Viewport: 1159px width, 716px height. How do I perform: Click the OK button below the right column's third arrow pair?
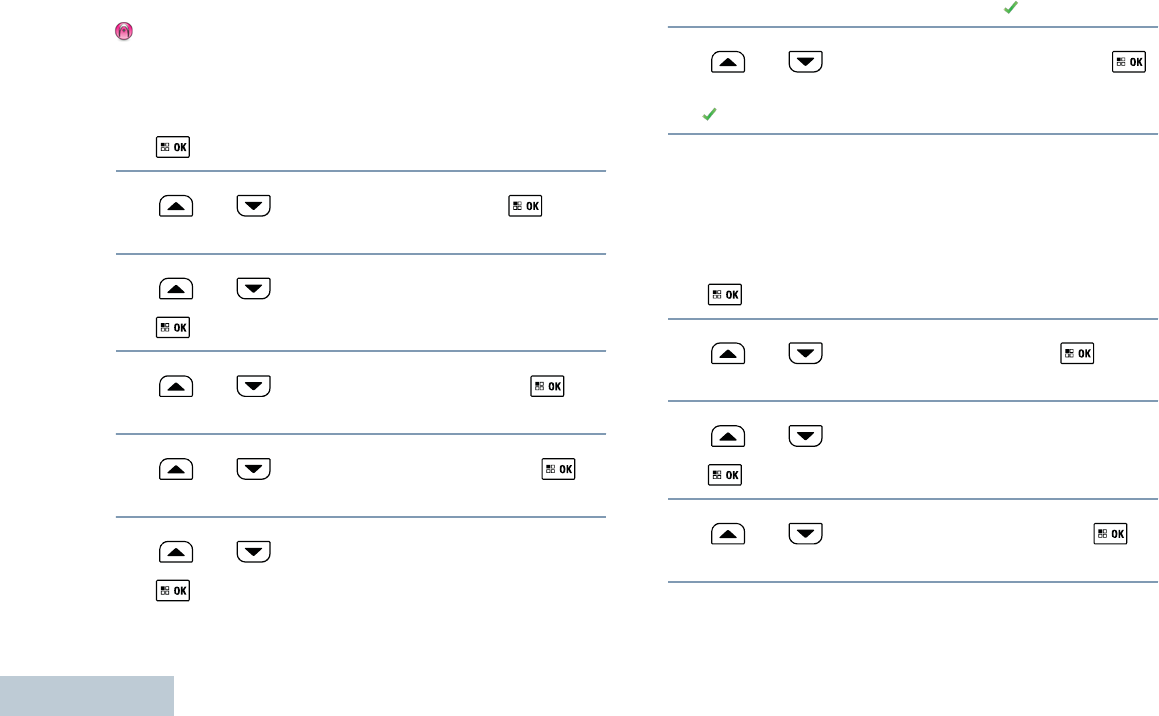[725, 475]
